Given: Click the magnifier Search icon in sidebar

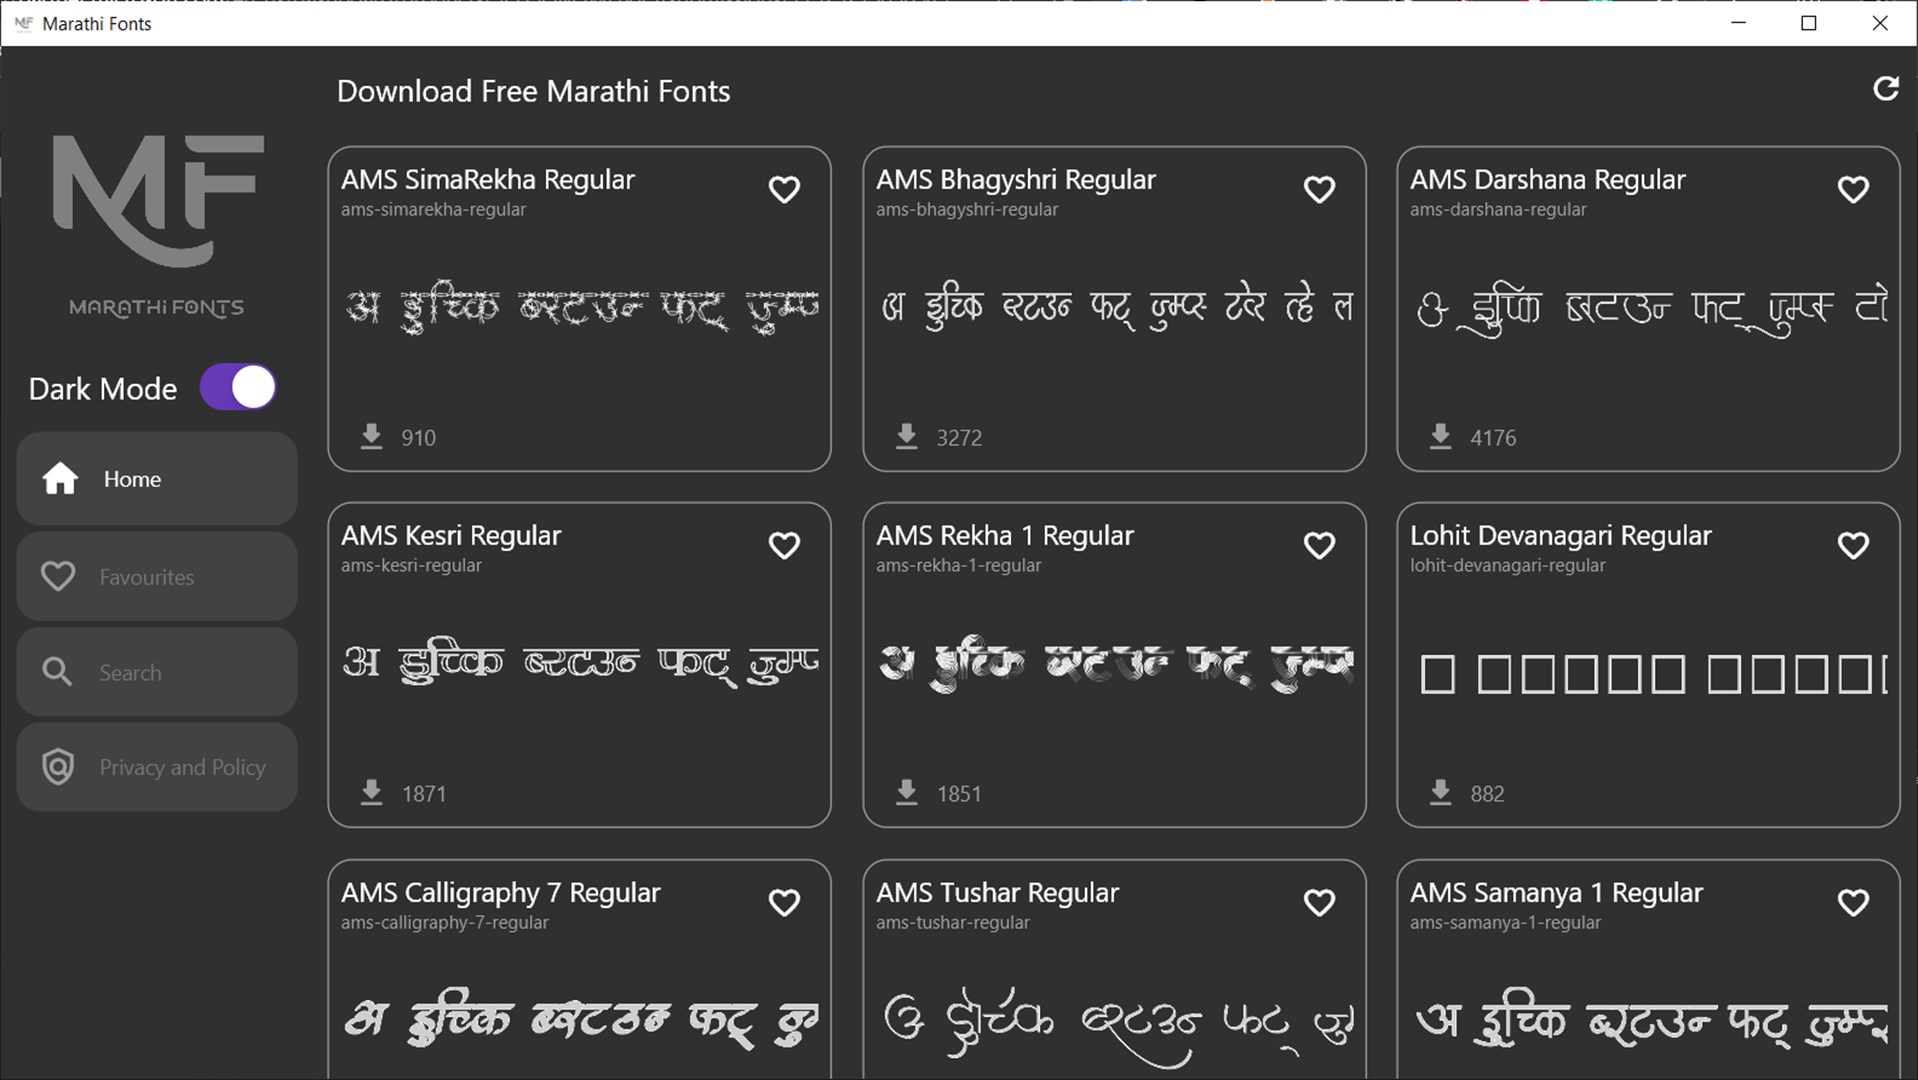Looking at the screenshot, I should 58,671.
